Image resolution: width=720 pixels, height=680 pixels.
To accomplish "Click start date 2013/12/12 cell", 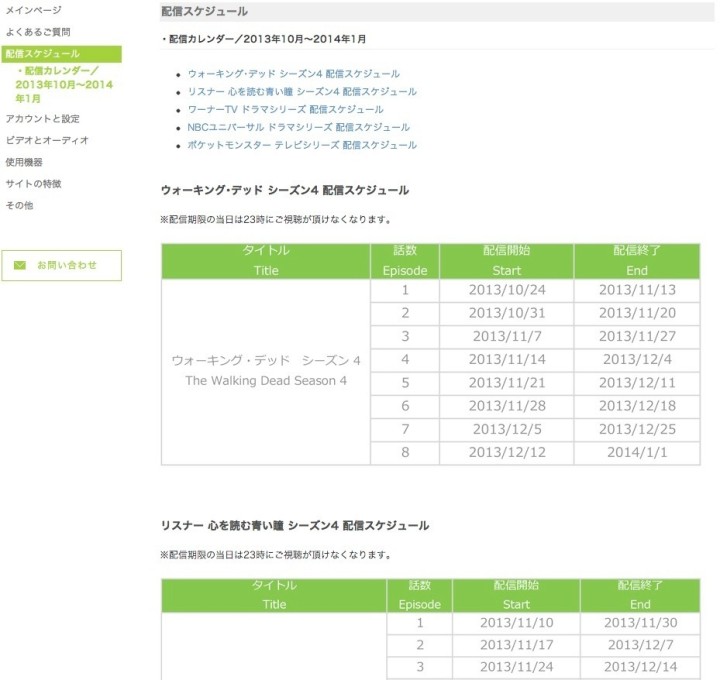I will click(507, 453).
